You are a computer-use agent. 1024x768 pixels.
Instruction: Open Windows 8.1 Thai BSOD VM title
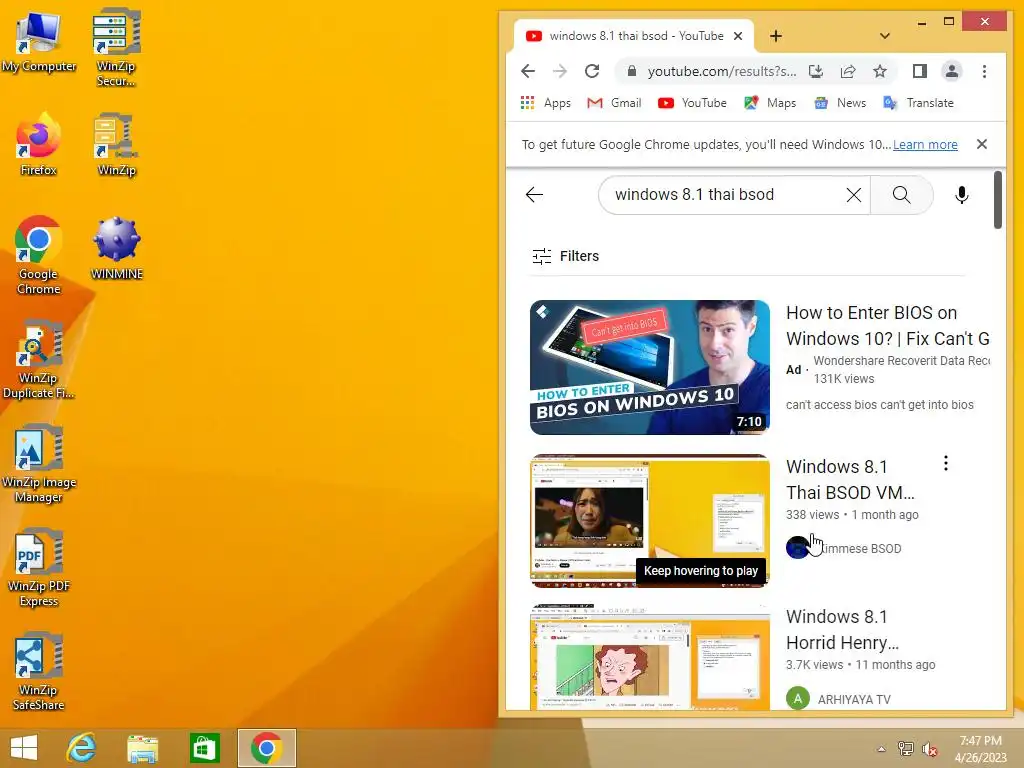click(x=850, y=479)
